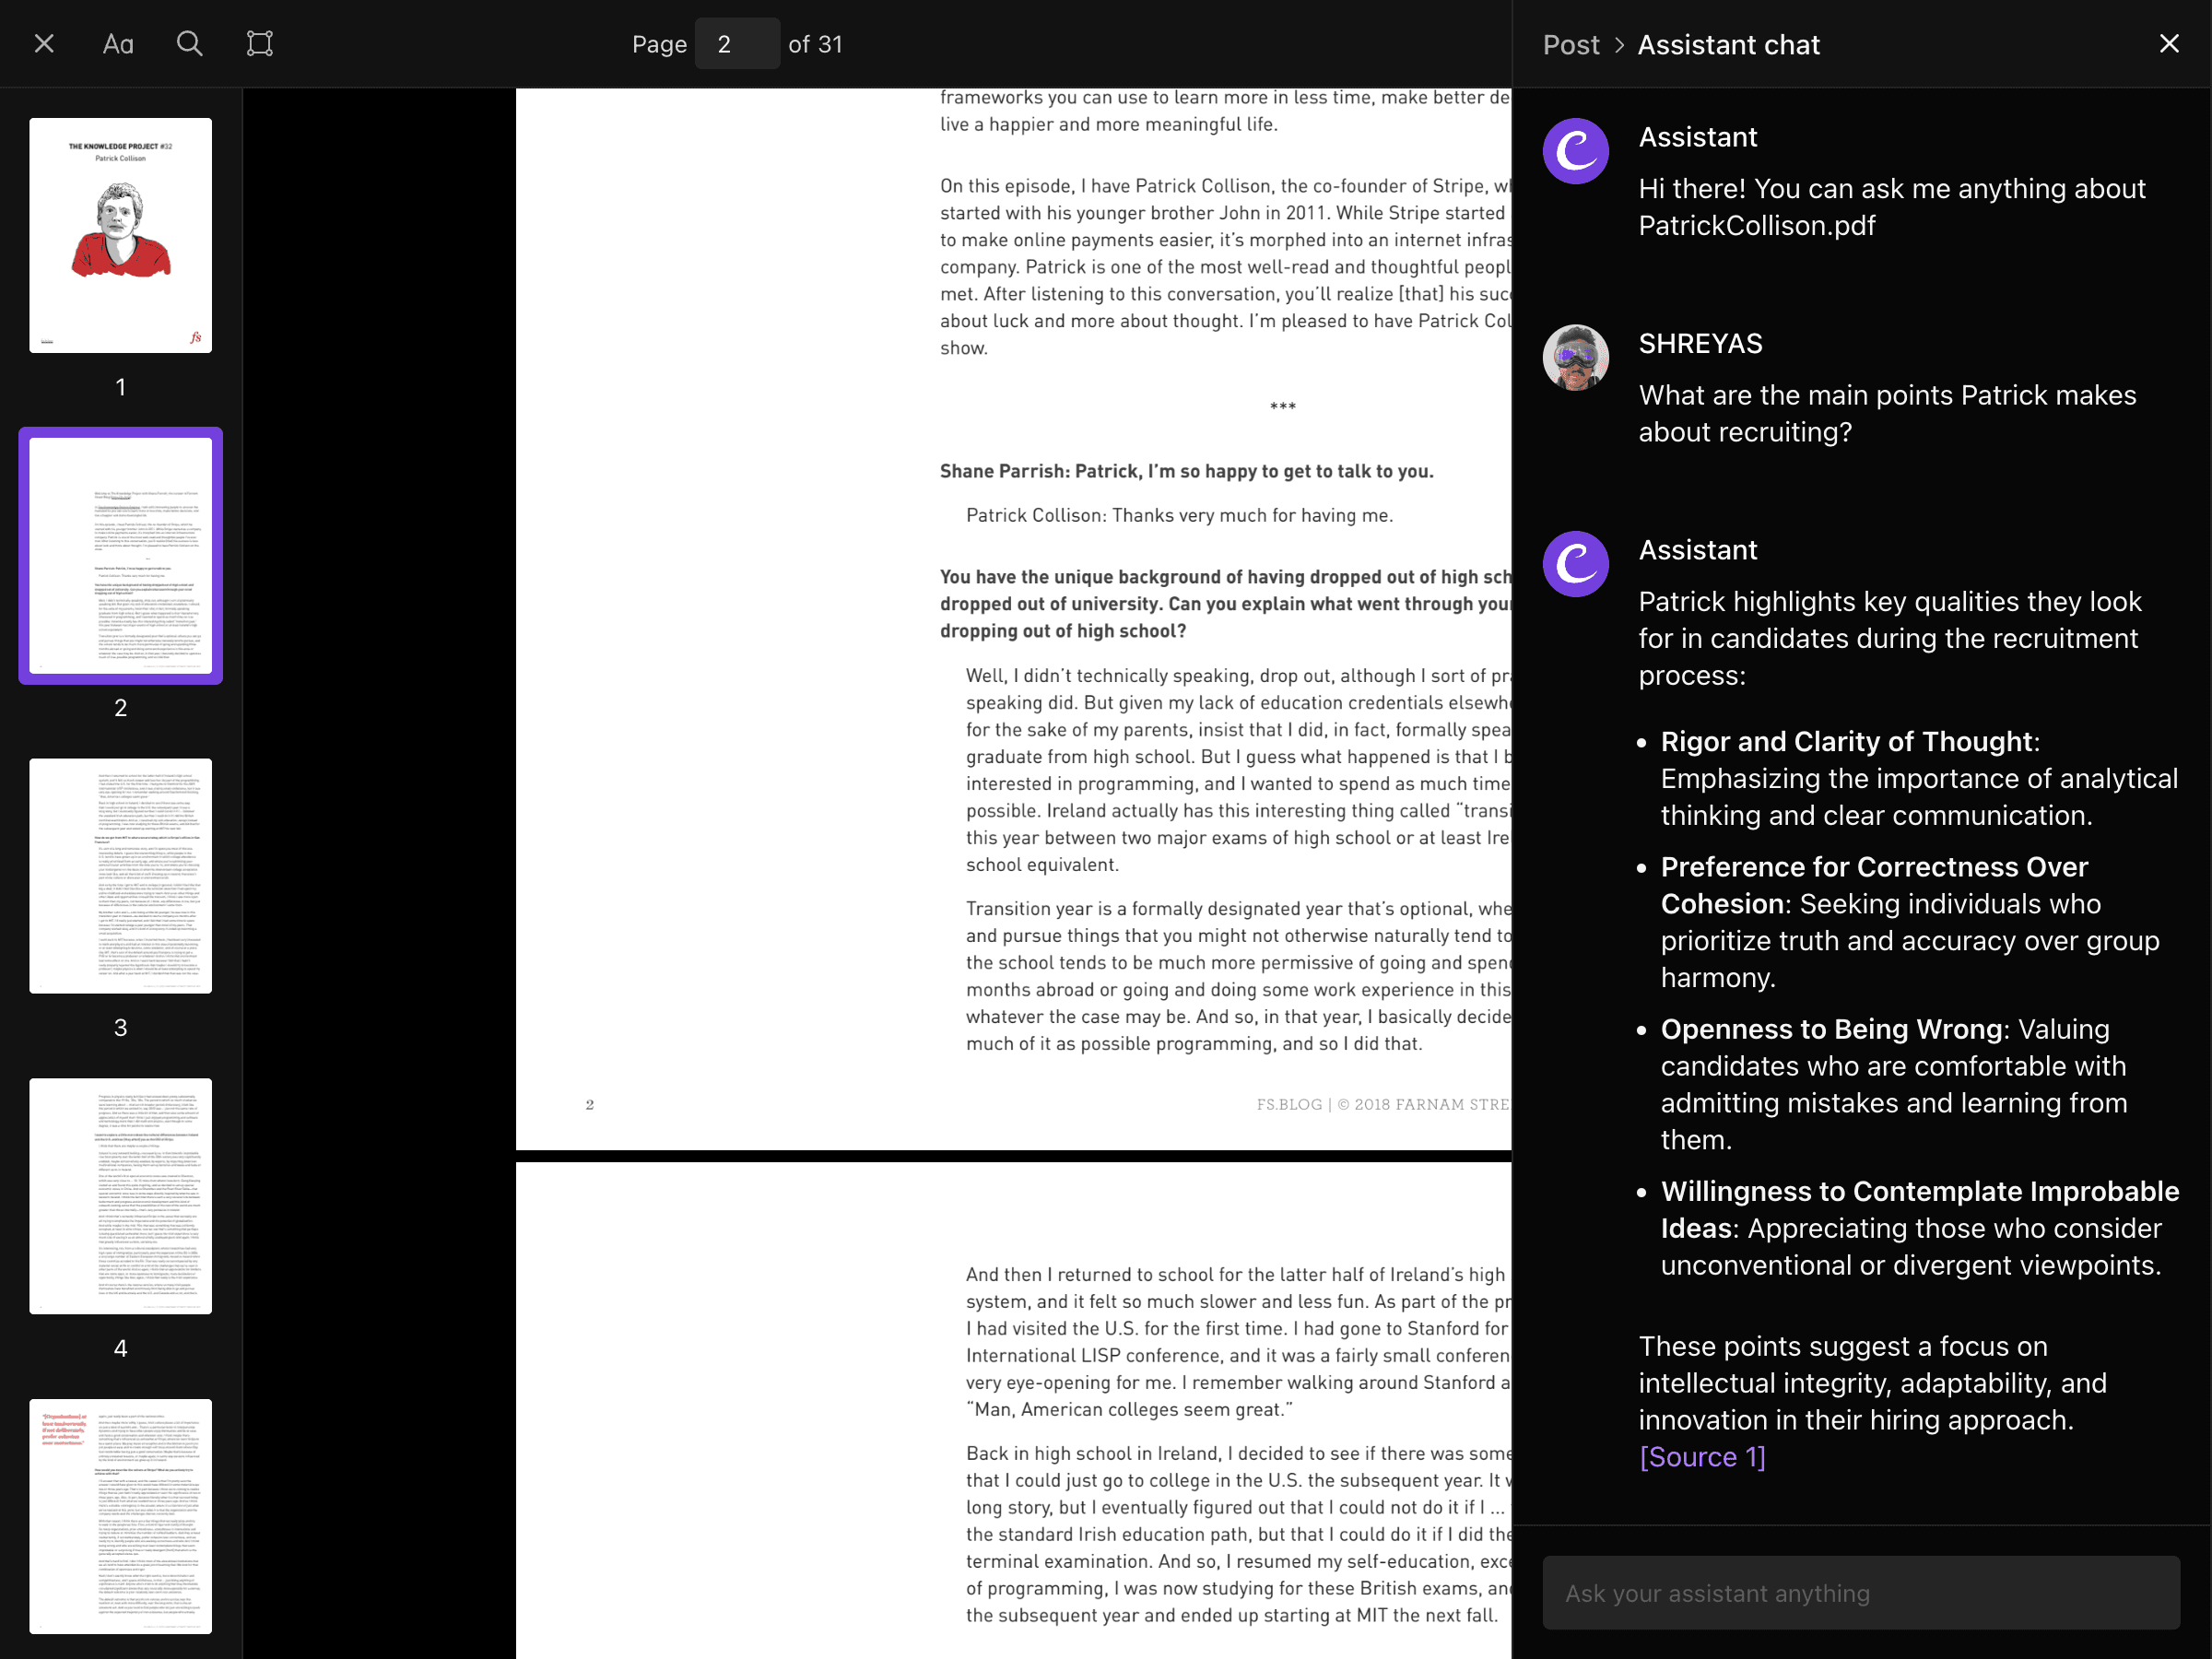Image resolution: width=2212 pixels, height=1659 pixels.
Task: Click 'Willingness to Contemplate Improbable Ideas' heading
Action: click(x=1919, y=1210)
